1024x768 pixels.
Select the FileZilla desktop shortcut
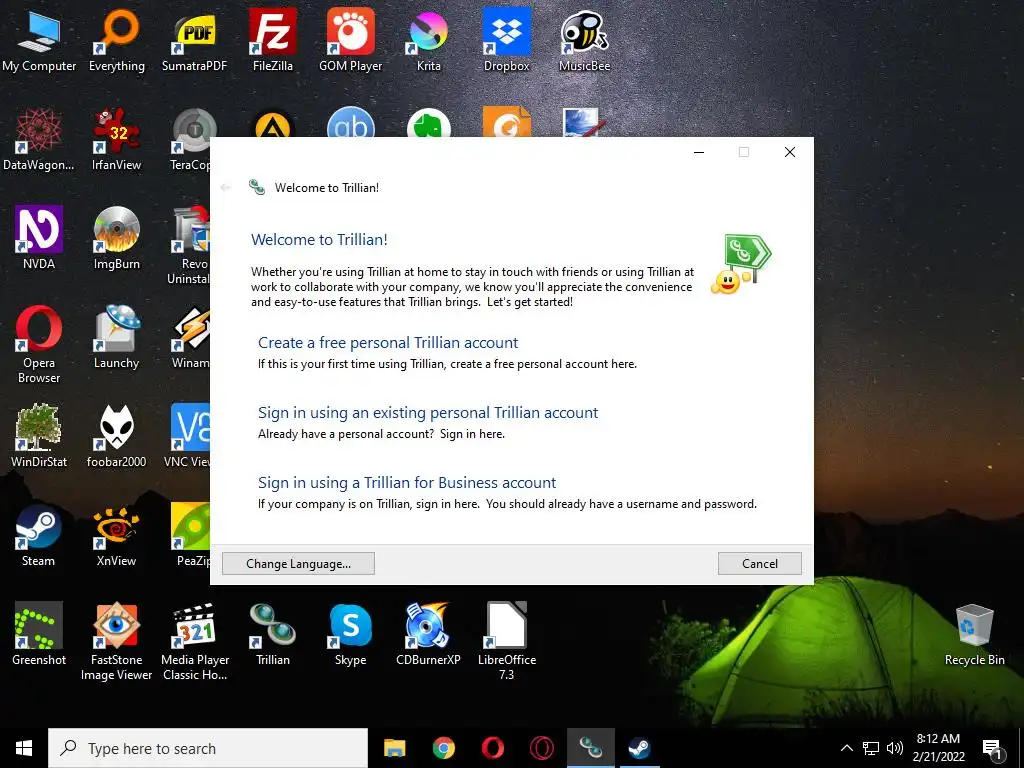[x=272, y=40]
